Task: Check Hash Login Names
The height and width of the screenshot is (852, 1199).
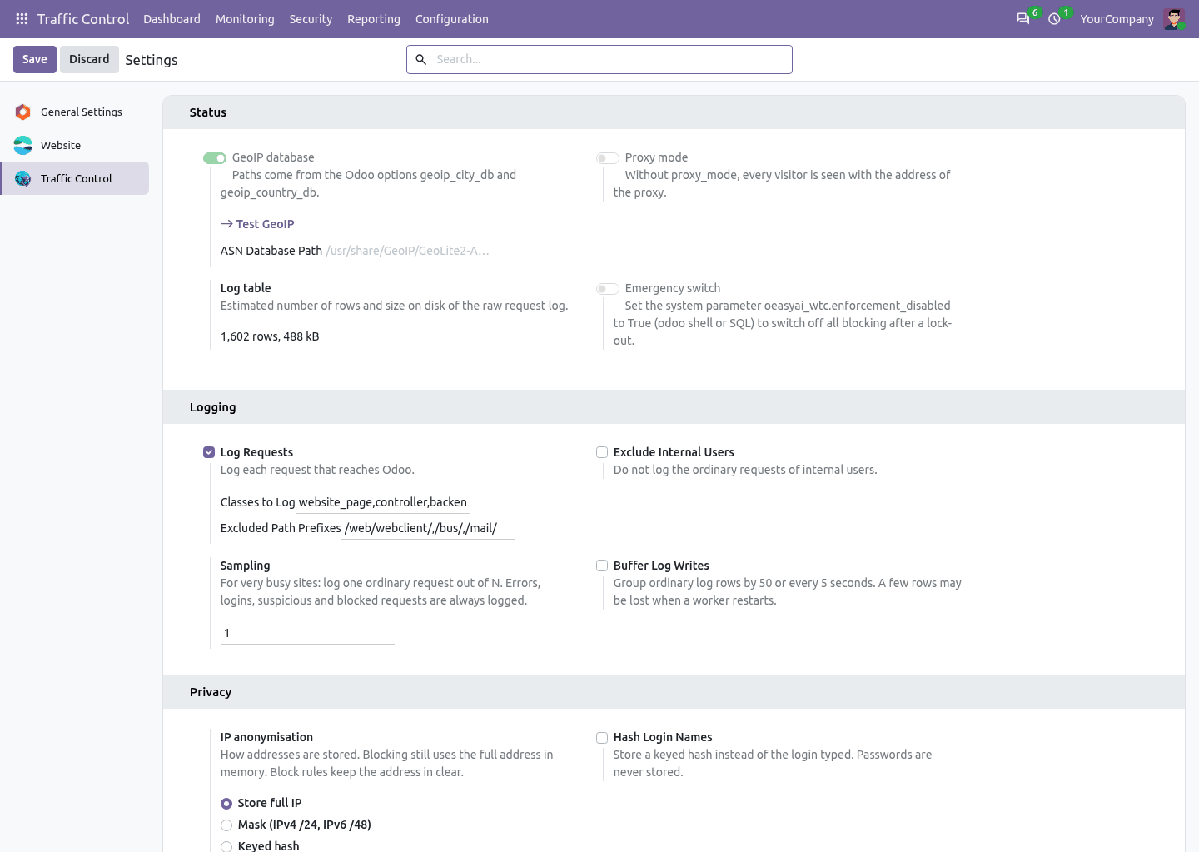Action: 602,737
